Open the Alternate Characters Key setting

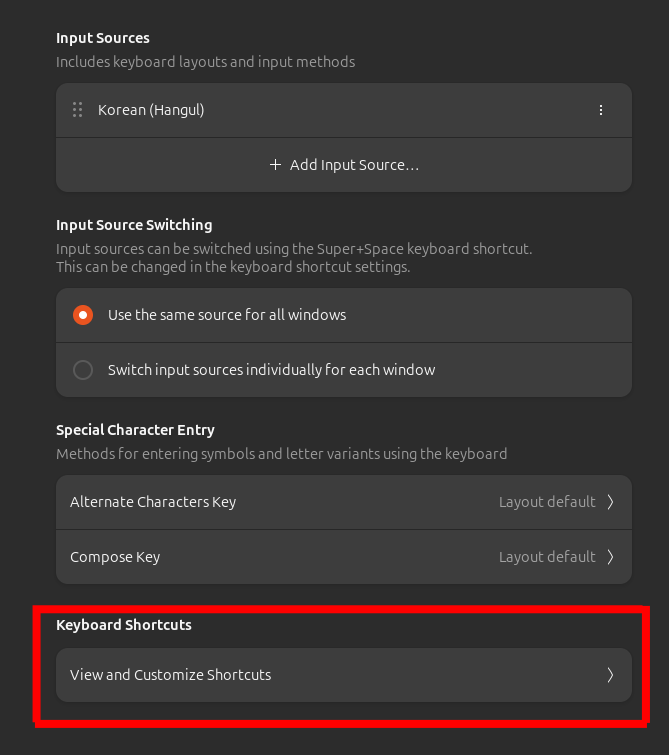tap(344, 502)
